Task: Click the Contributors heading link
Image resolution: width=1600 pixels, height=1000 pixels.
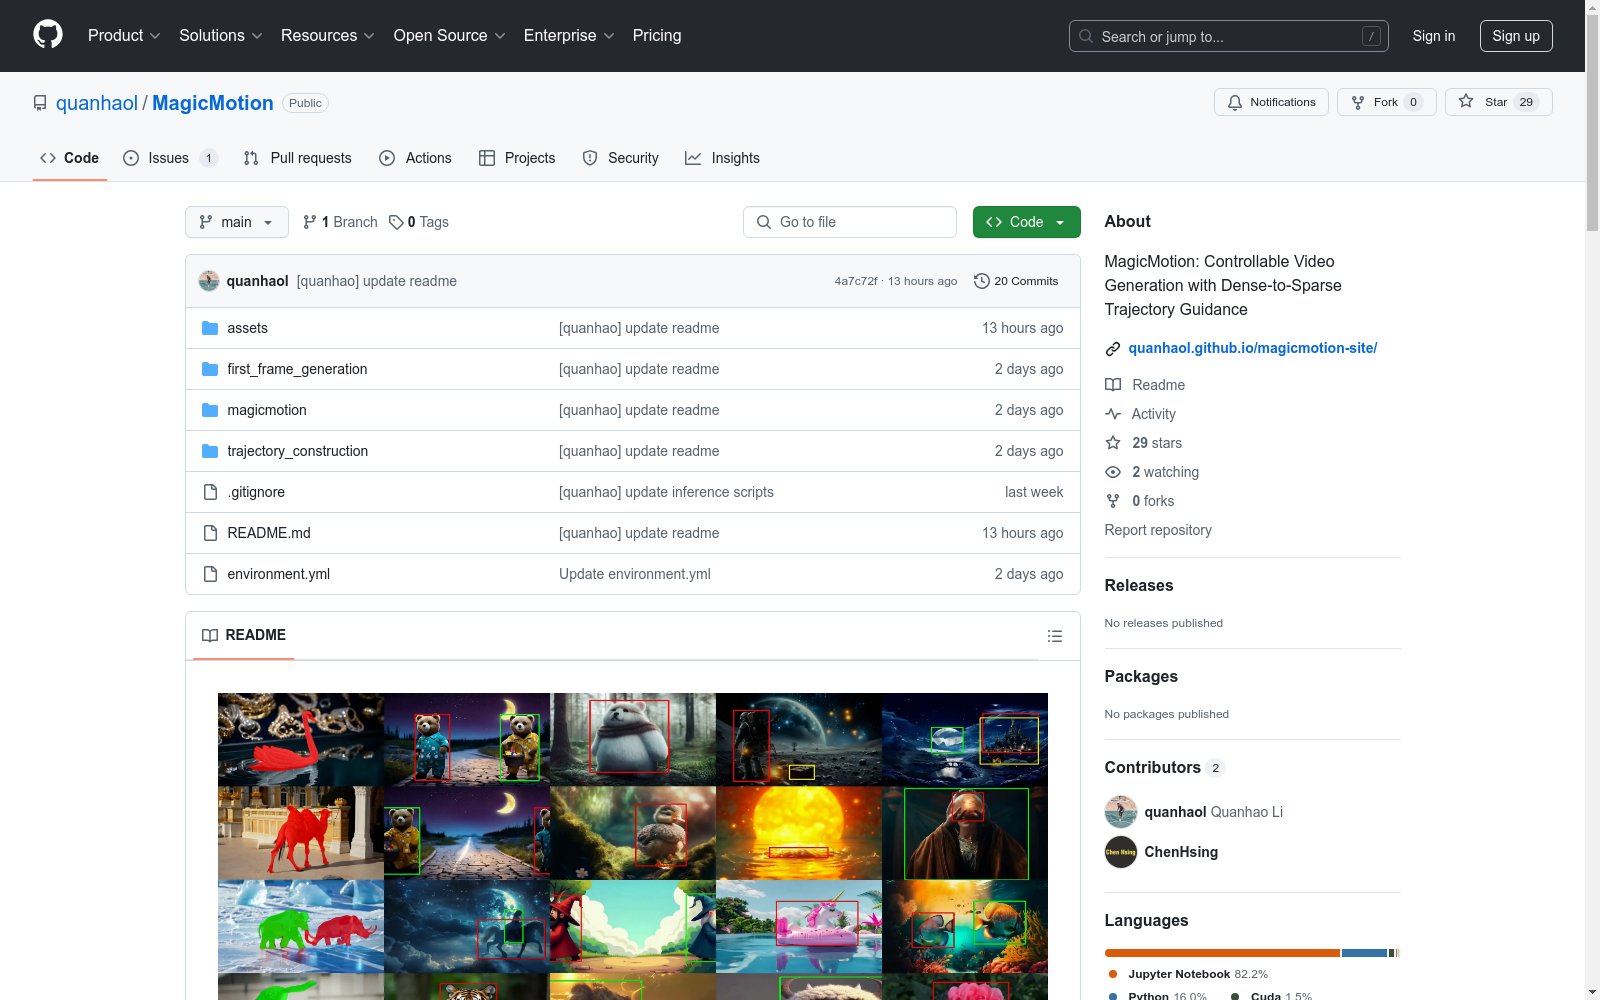Action: tap(1165, 767)
